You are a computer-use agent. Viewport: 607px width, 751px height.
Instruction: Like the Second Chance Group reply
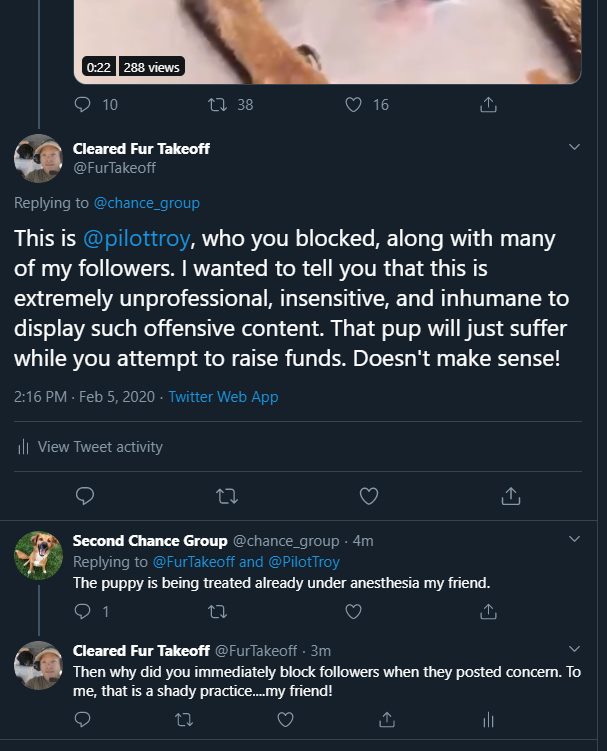click(285, 610)
